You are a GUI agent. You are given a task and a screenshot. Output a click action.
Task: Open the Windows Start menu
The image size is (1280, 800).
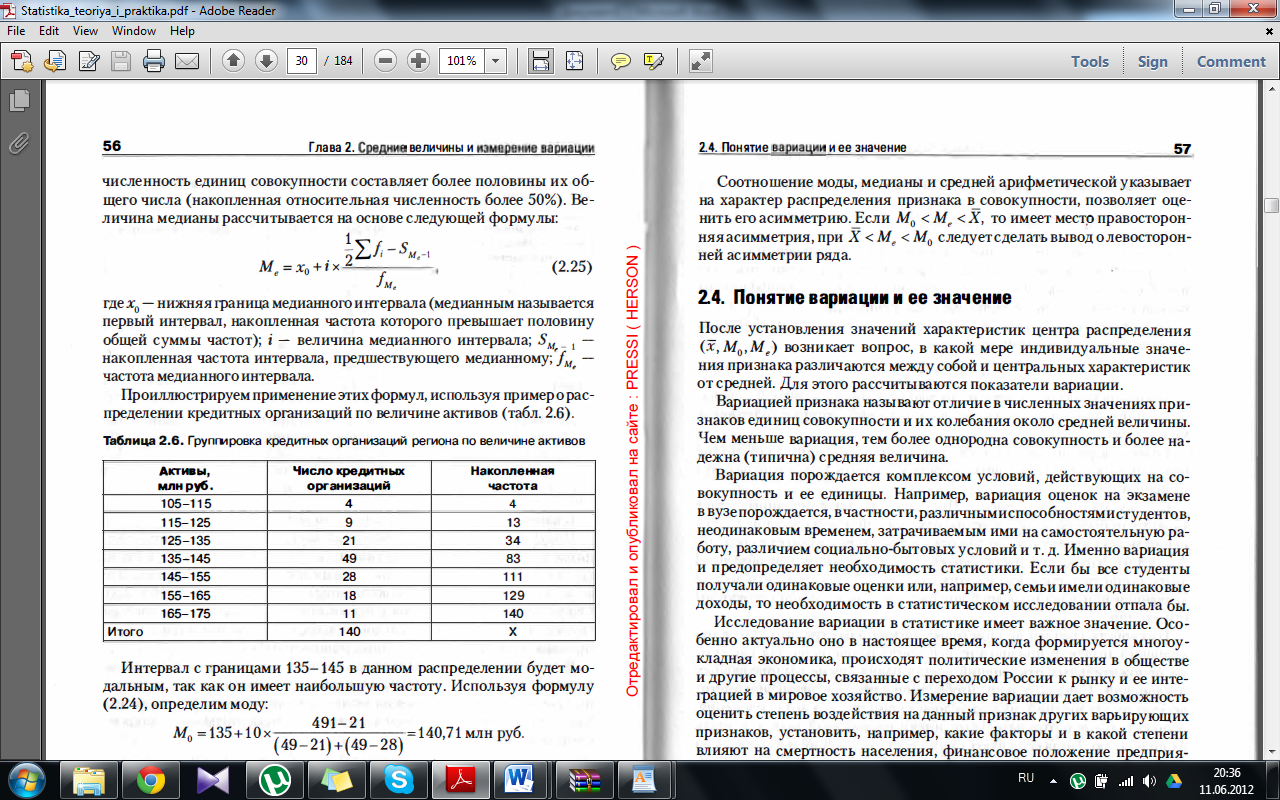tap(26, 779)
